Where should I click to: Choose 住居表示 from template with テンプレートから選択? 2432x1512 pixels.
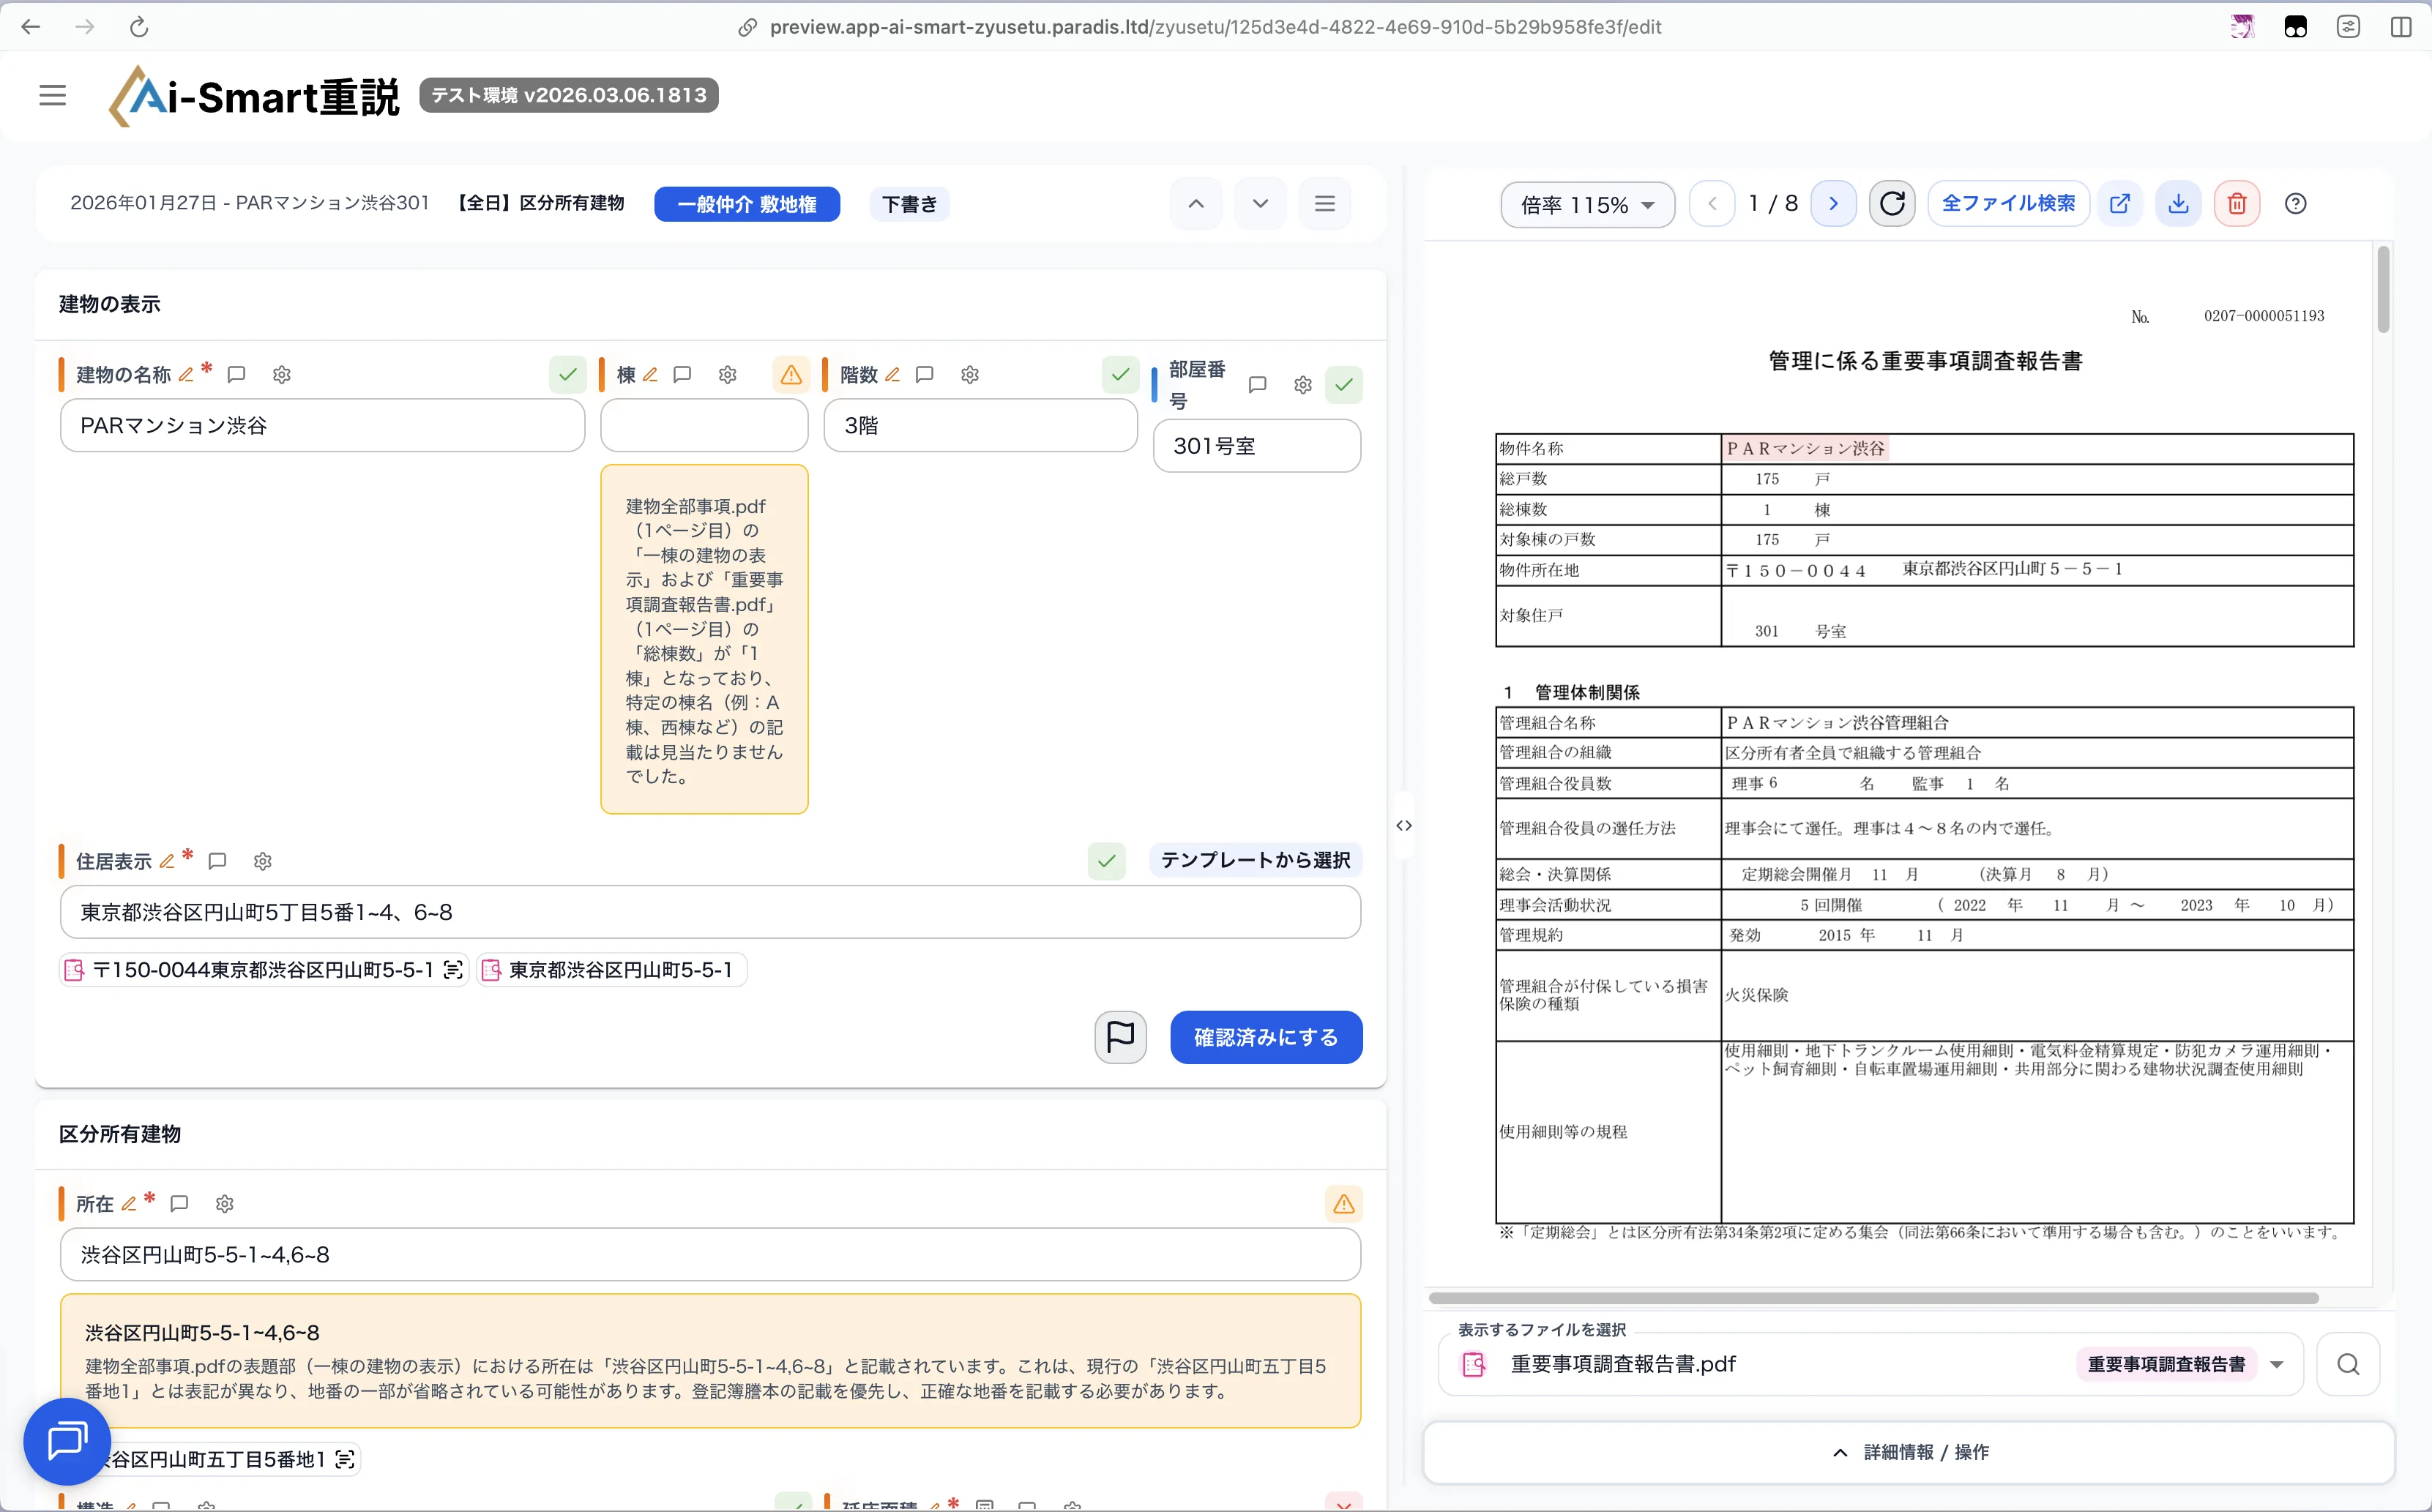point(1256,860)
